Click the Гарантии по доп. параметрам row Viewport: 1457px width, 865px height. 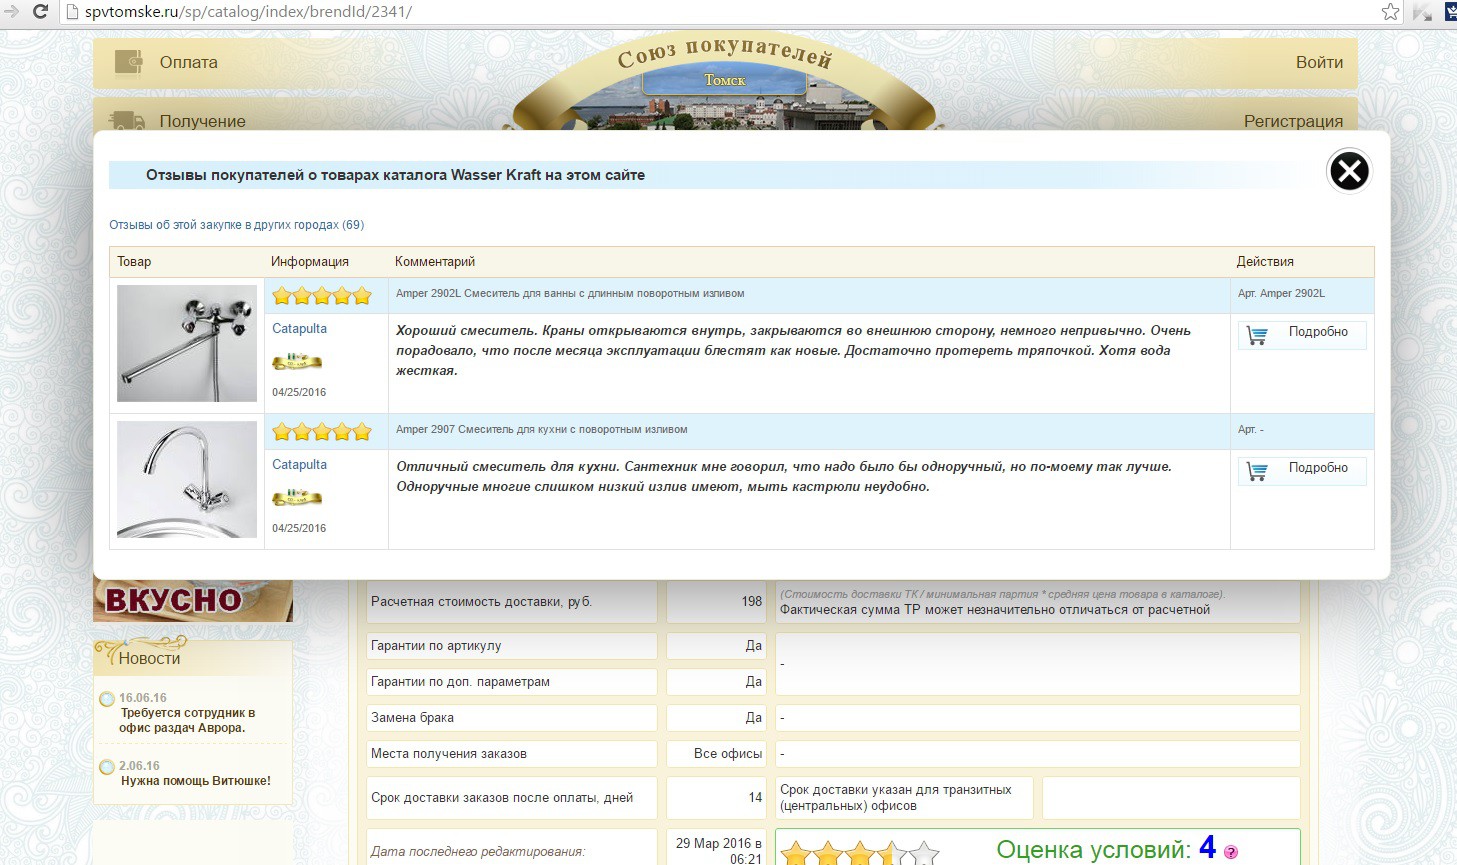pos(512,682)
